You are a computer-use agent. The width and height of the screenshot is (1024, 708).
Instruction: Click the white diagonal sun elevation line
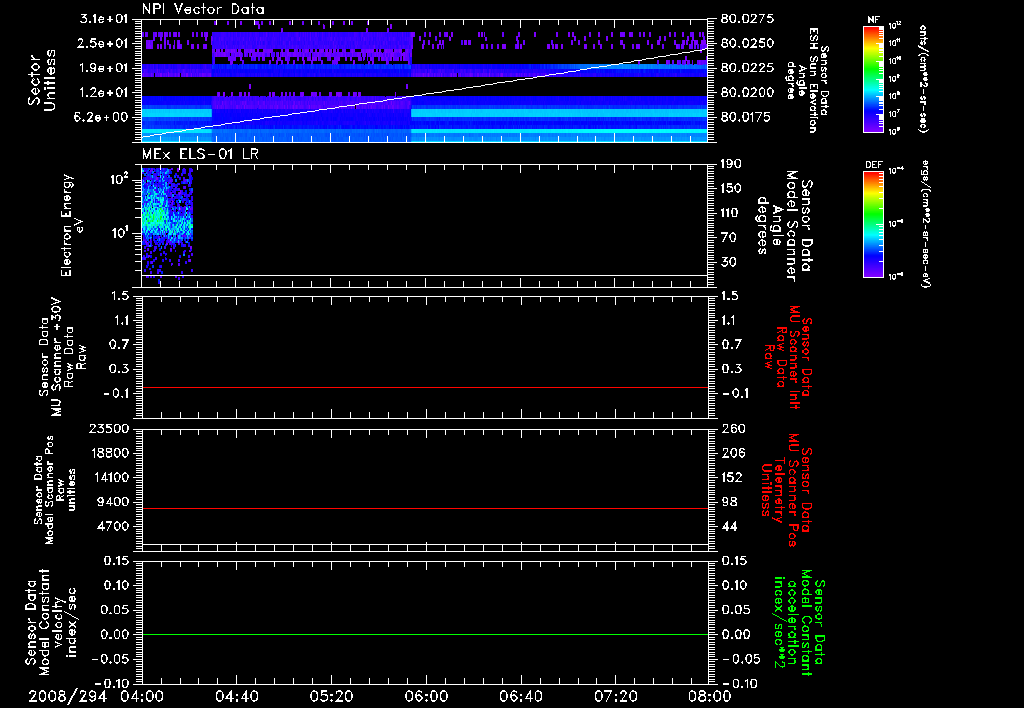pos(425,93)
